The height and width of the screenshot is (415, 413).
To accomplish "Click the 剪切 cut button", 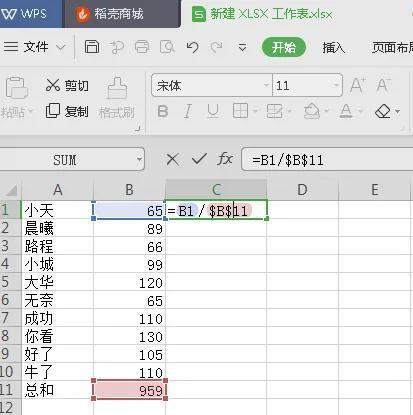I will click(x=67, y=86).
